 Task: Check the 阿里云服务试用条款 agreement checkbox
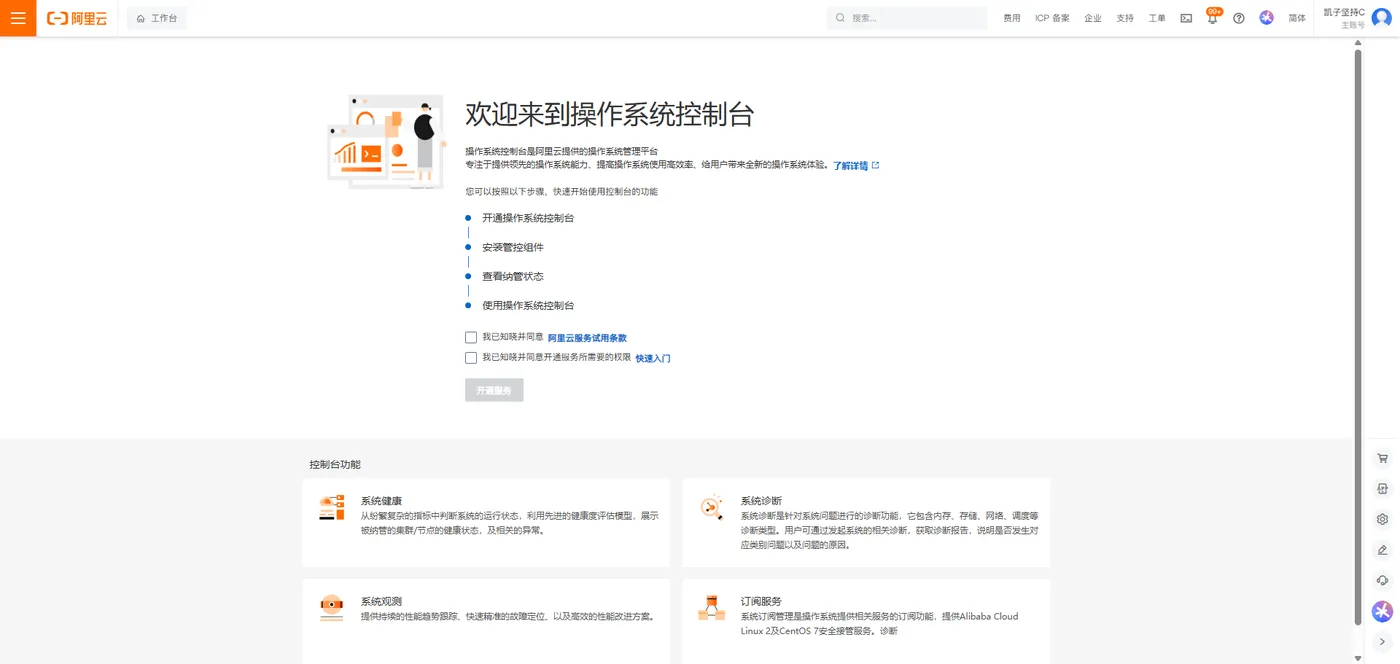(471, 338)
